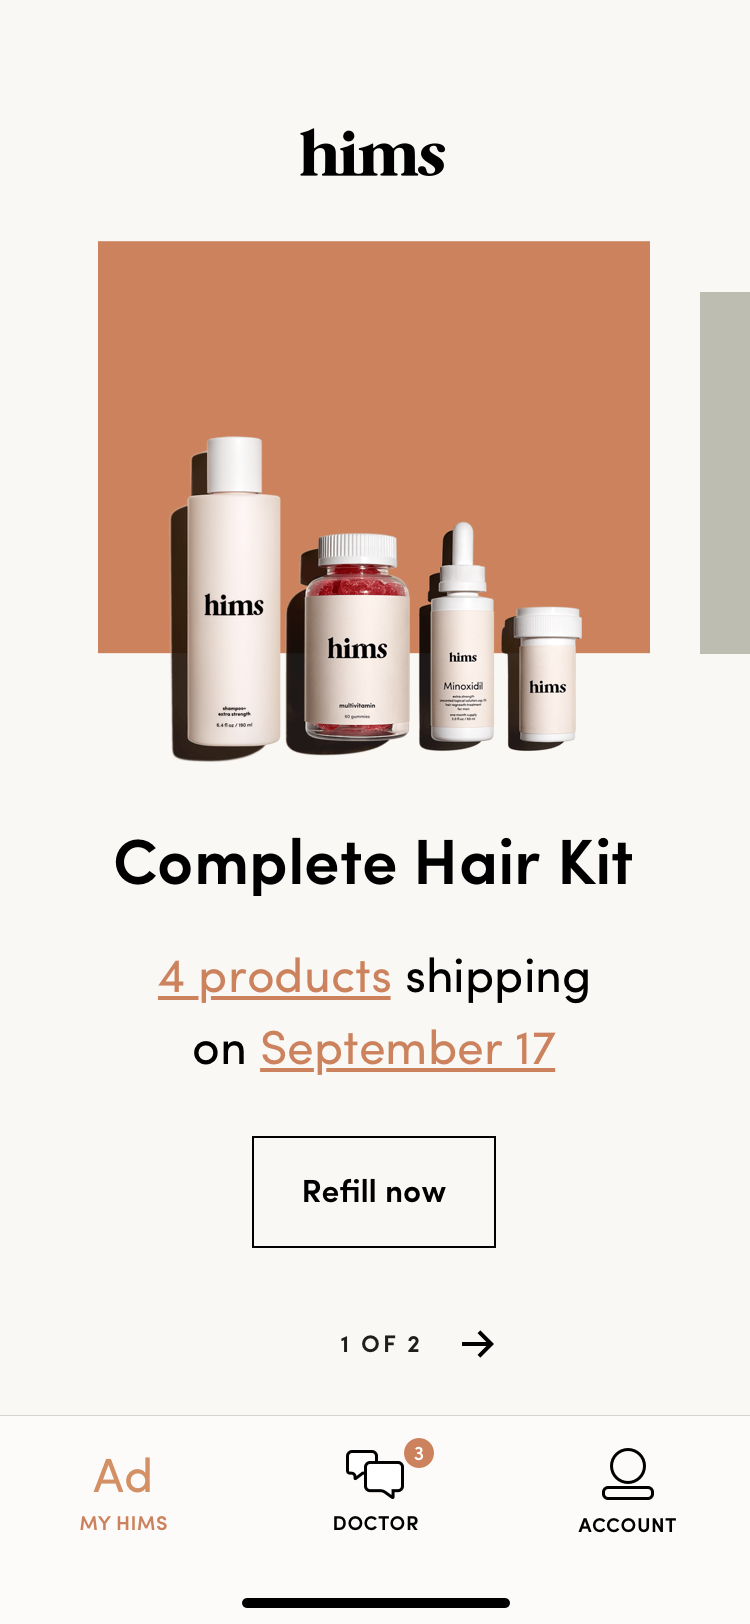Switch to the ACCOUNT tab label
This screenshot has width=750, height=1624.
pyautogui.click(x=627, y=1525)
